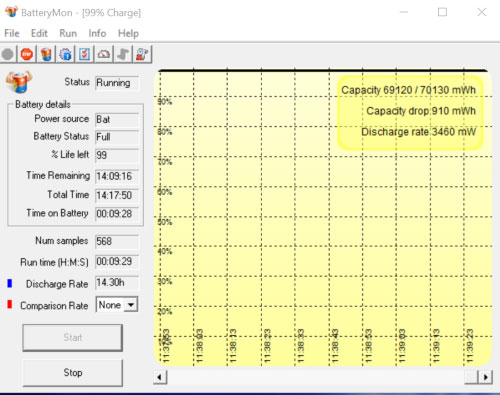Click the Total Time field 14:17:50
Screen dimensions: 500x395
coord(117,195)
